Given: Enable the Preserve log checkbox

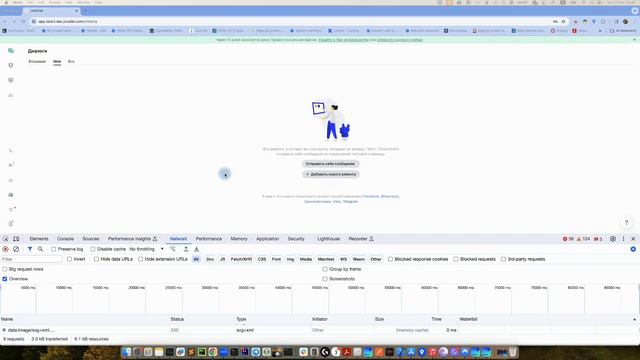Looking at the screenshot, I should 53,249.
